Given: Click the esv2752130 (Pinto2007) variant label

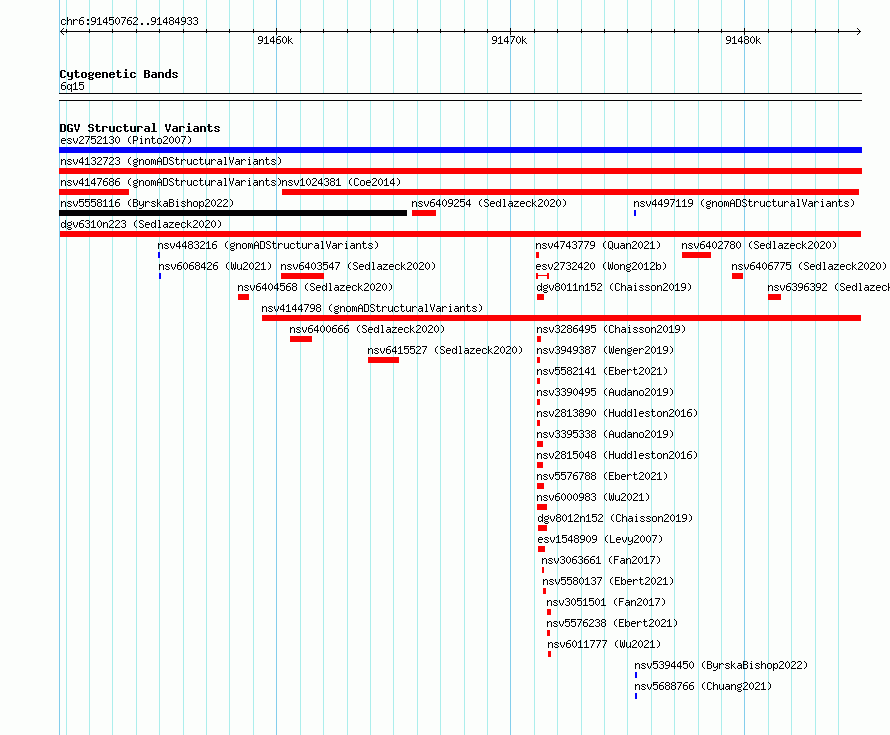Looking at the screenshot, I should 126,140.
